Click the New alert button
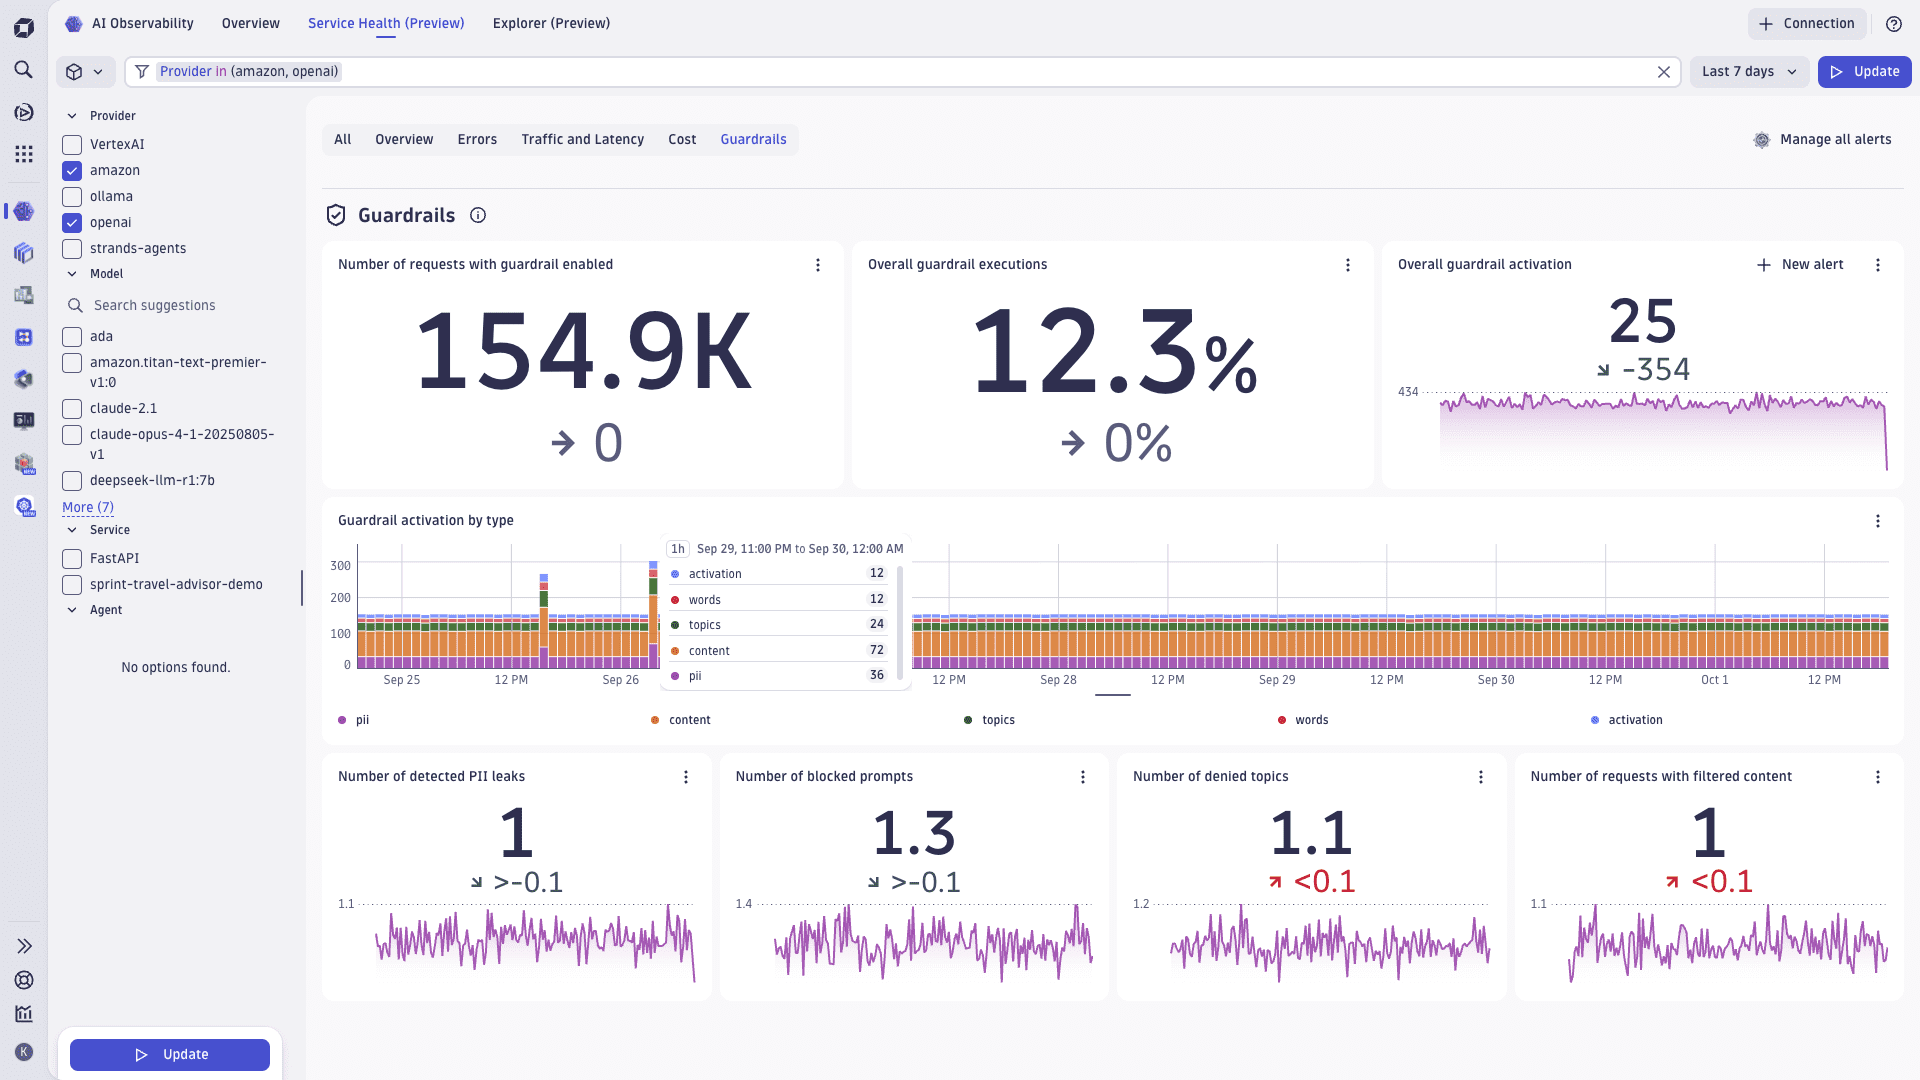 [1800, 265]
